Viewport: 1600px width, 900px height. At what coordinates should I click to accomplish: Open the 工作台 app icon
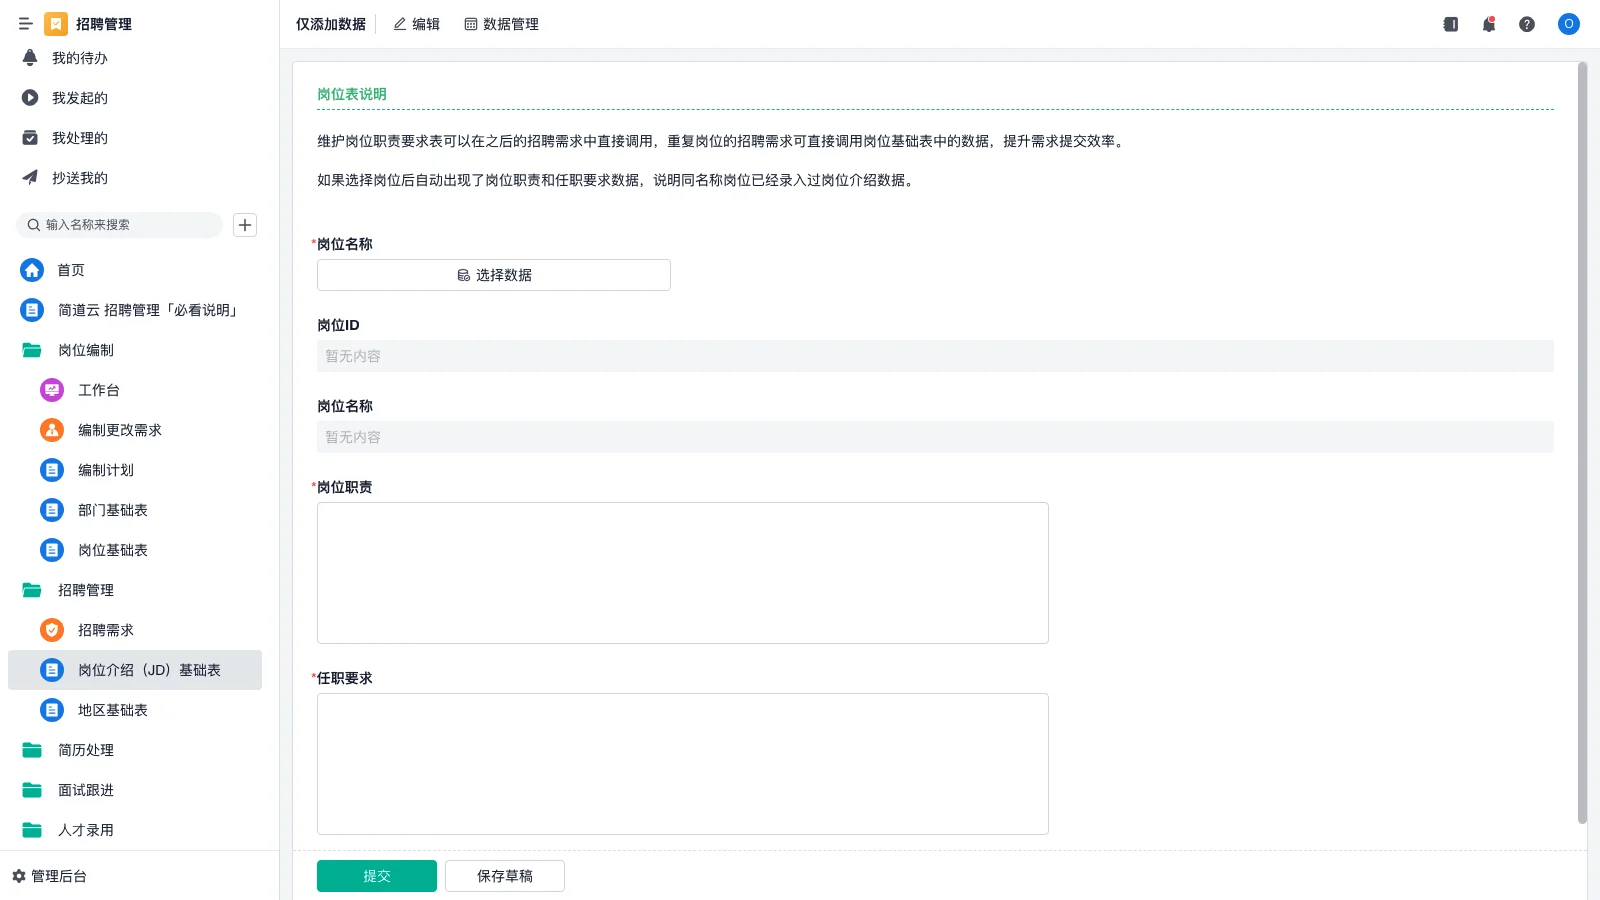point(51,390)
